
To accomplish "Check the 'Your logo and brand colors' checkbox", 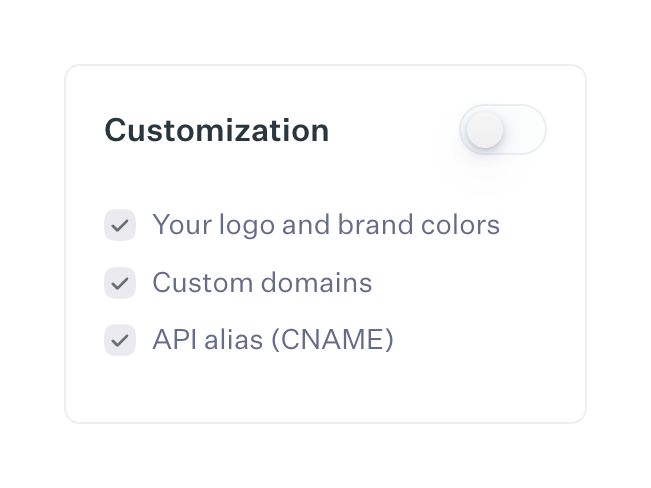I will point(120,225).
